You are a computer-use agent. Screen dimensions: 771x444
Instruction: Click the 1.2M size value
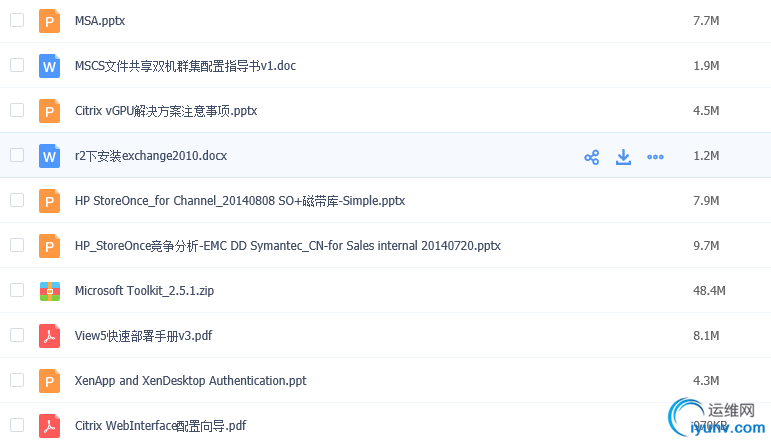(x=706, y=156)
